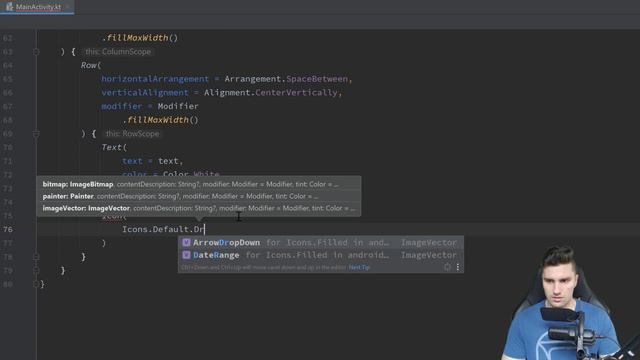640x360 pixels.
Task: Click the Kotlin file icon on MainActivity.kt tab
Action: (x=9, y=7)
